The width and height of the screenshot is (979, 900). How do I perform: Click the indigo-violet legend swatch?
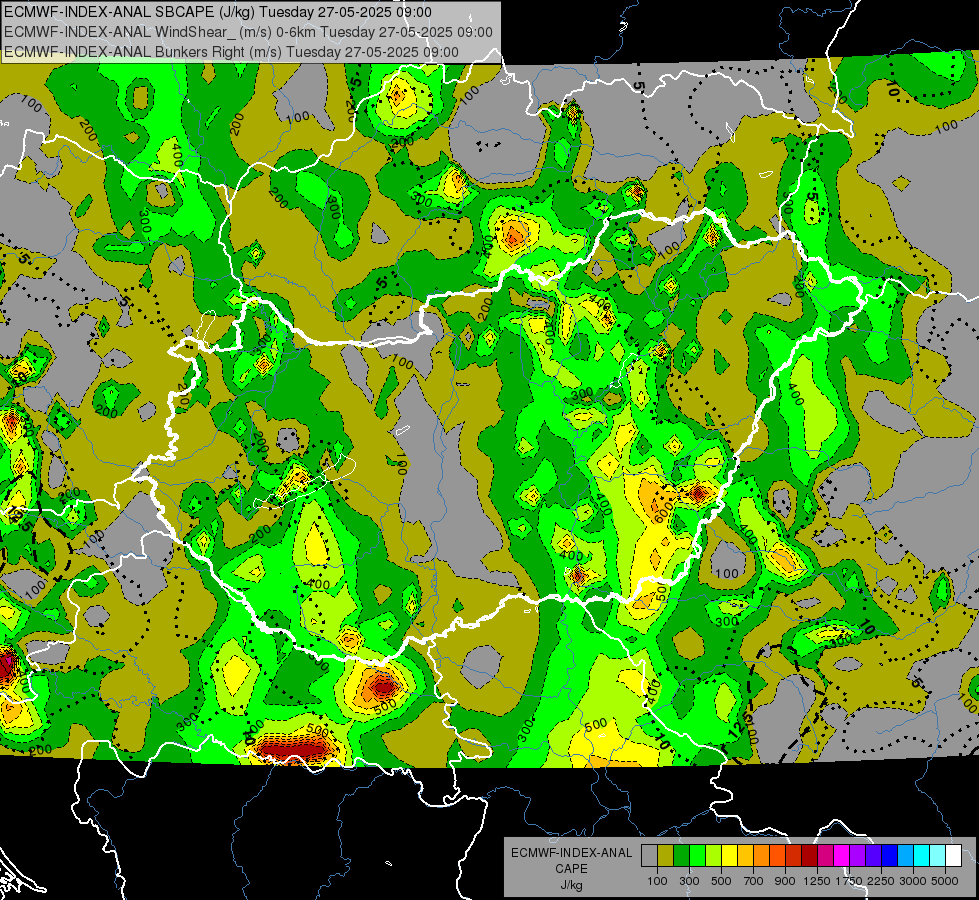(873, 856)
